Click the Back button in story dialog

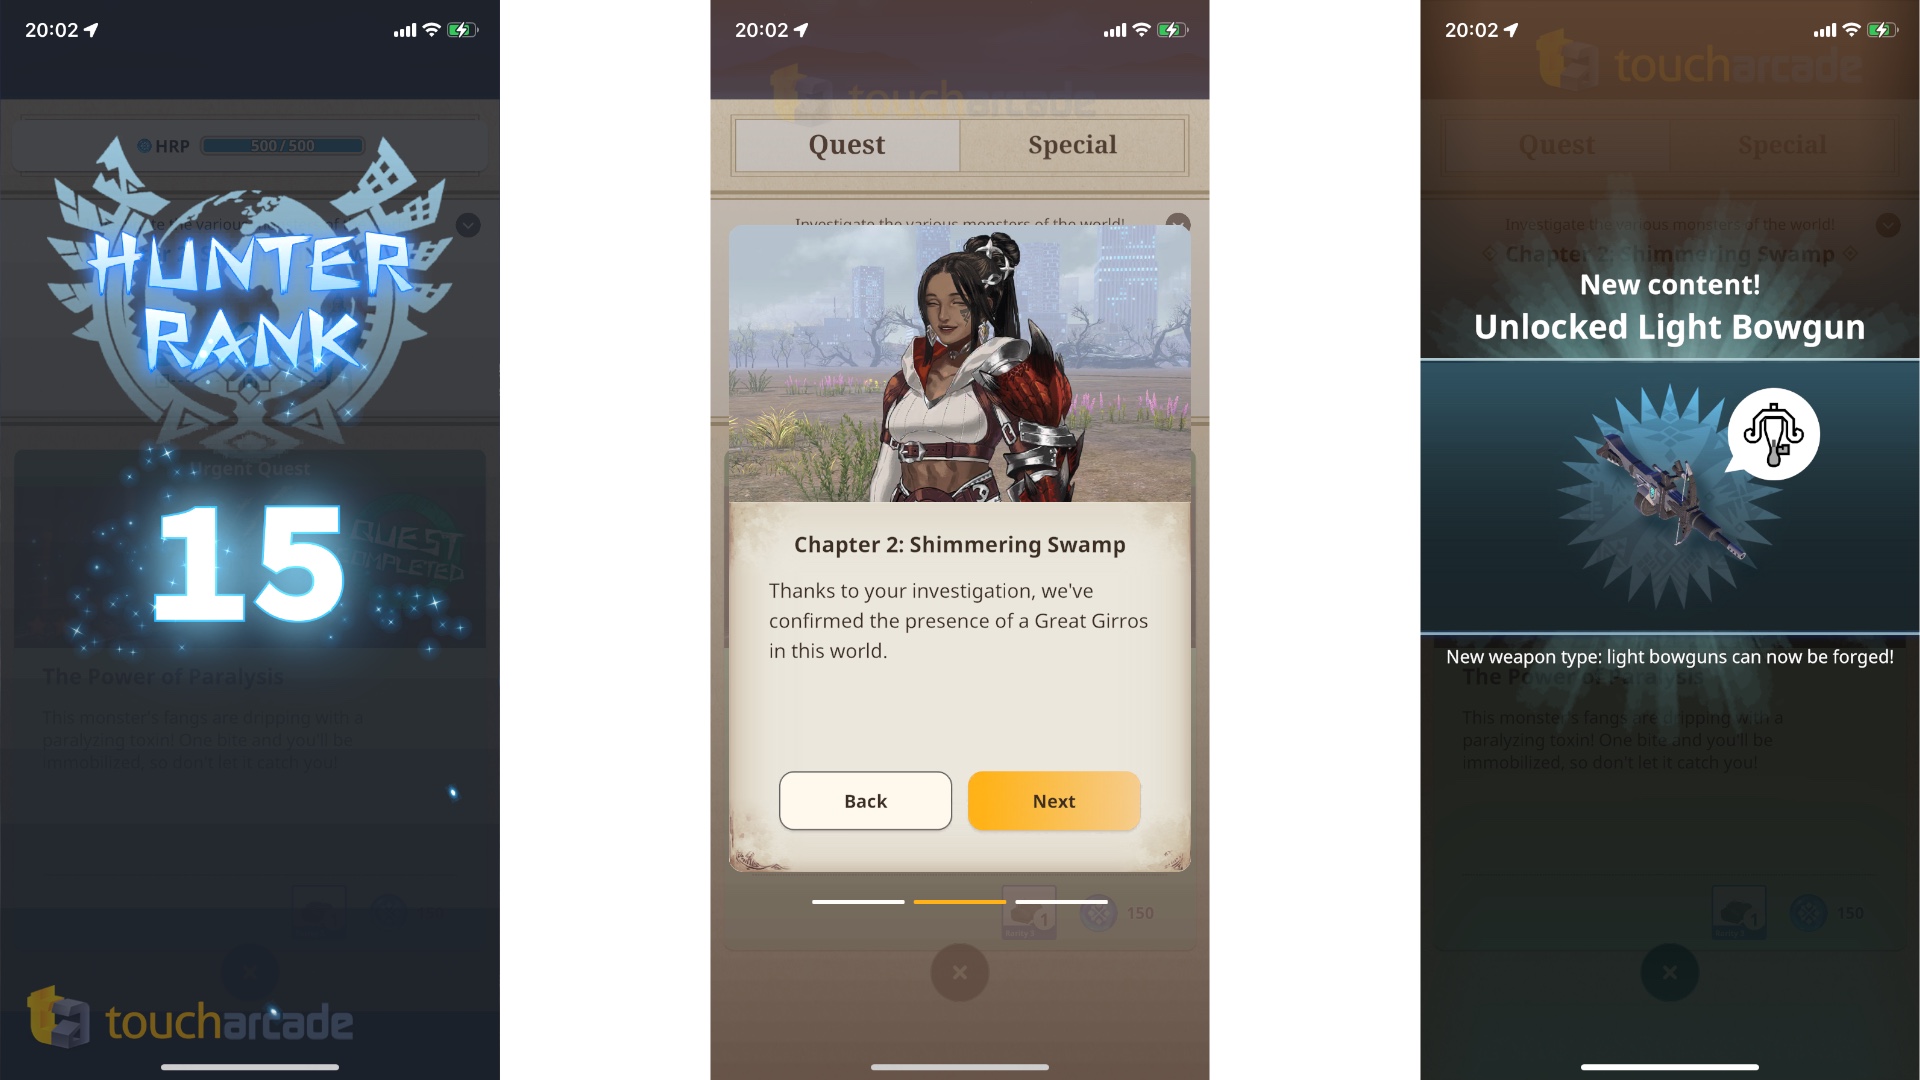[865, 800]
